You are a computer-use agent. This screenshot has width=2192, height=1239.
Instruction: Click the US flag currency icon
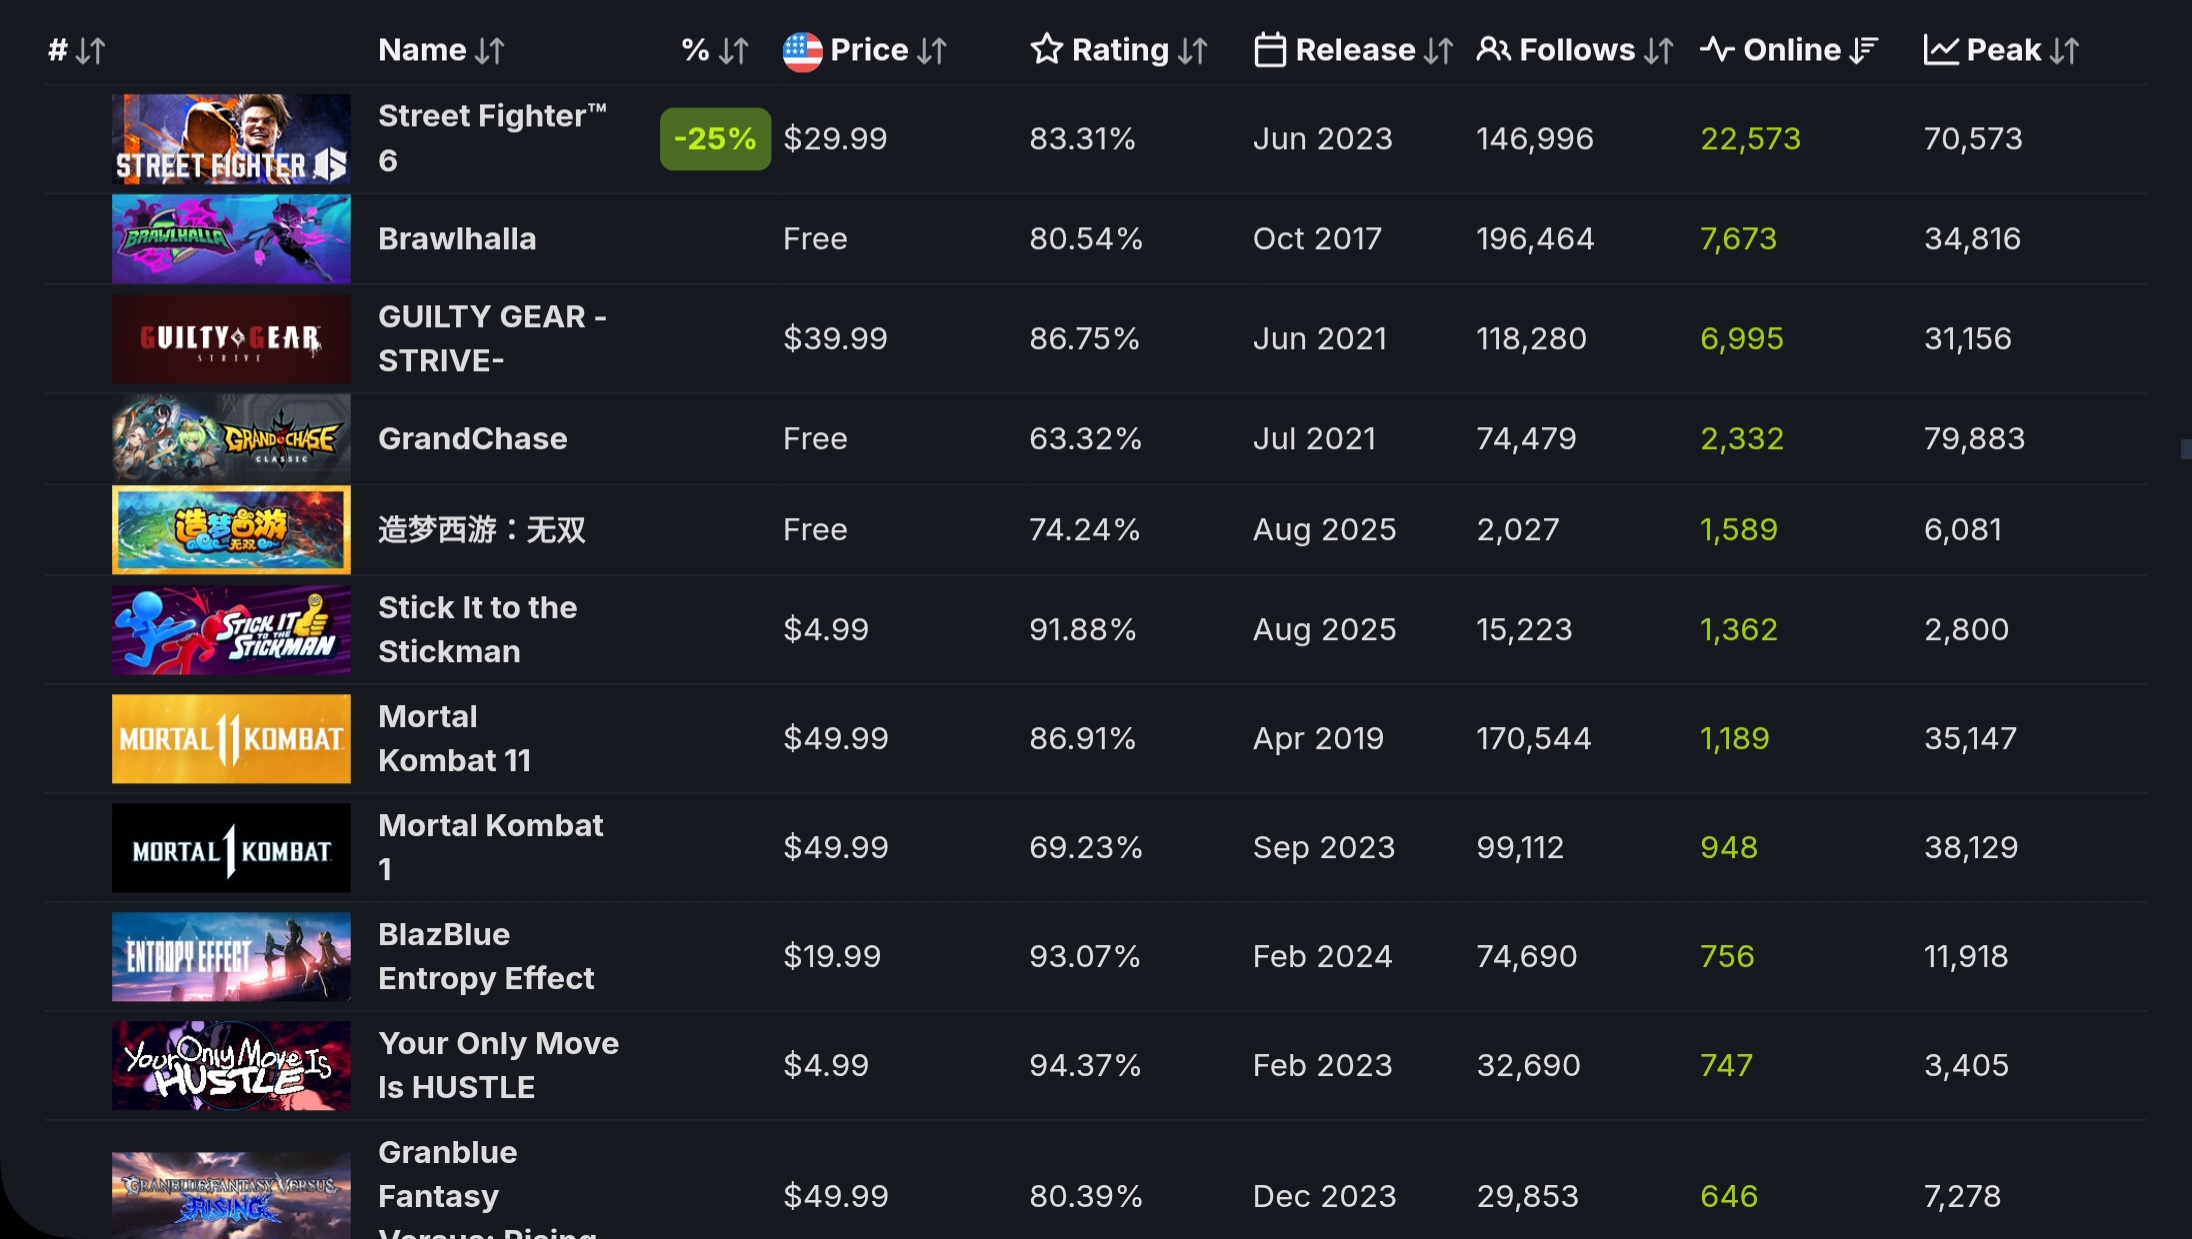point(802,51)
